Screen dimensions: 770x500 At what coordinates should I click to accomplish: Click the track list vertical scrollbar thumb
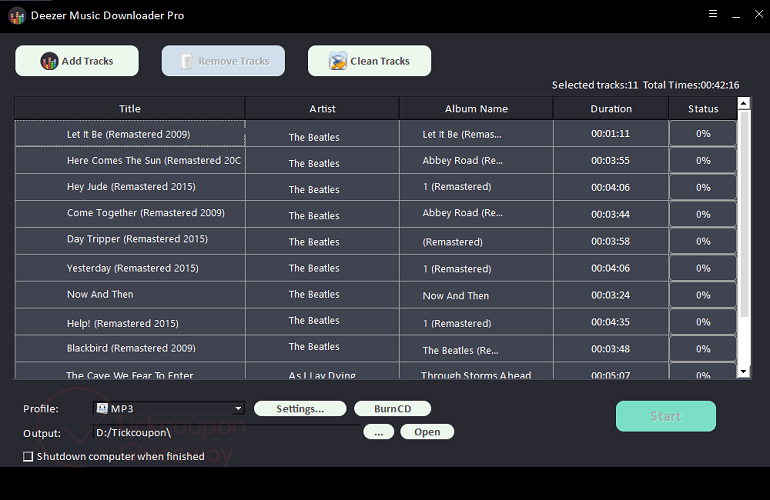pos(744,214)
